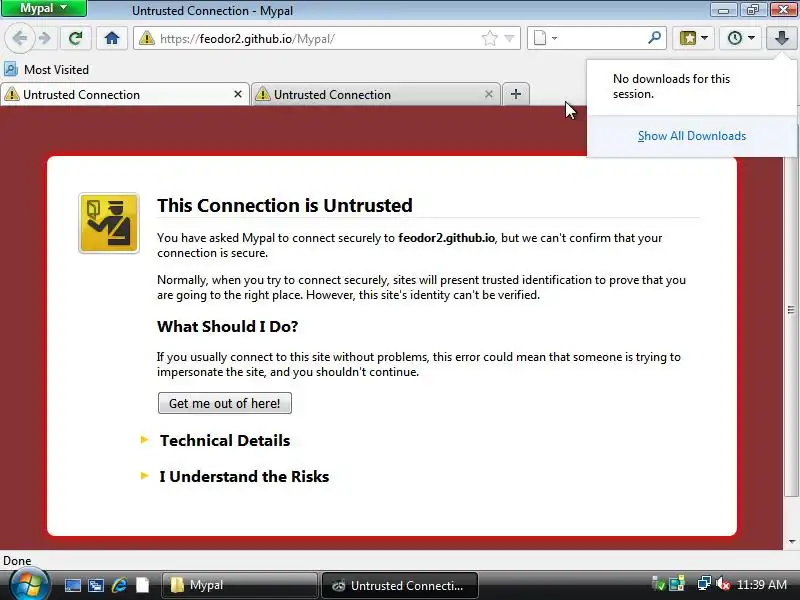Viewport: 800px width, 600px height.
Task: Launch Internet Explorer from the quick launch
Action: click(x=119, y=585)
